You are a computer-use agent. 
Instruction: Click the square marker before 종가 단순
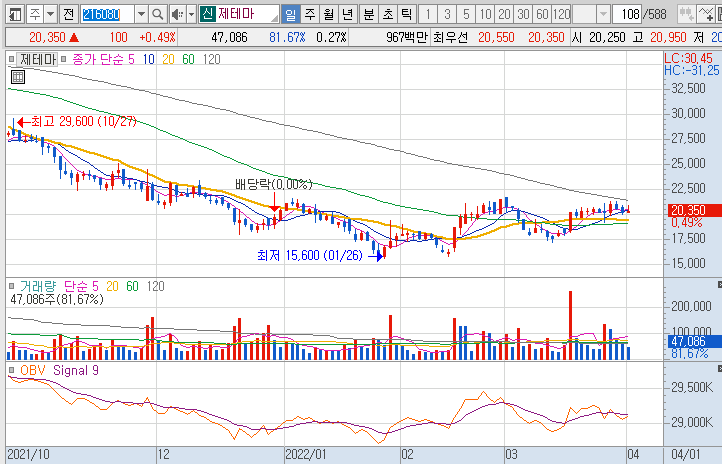click(64, 59)
